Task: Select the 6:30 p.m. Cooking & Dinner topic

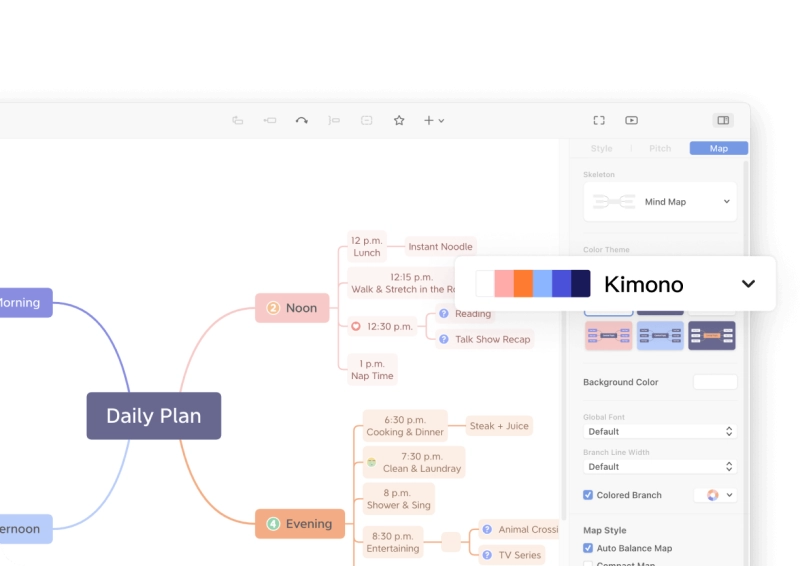Action: click(405, 426)
